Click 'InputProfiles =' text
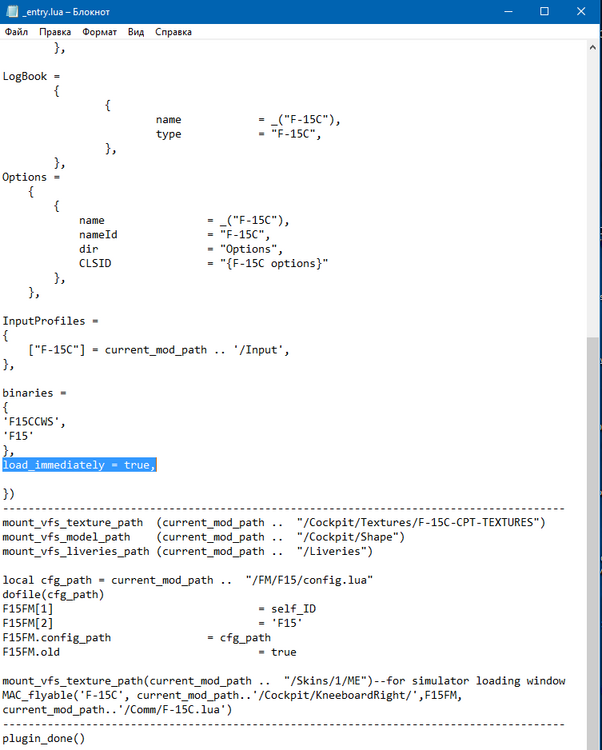602x750 pixels. click(x=50, y=321)
